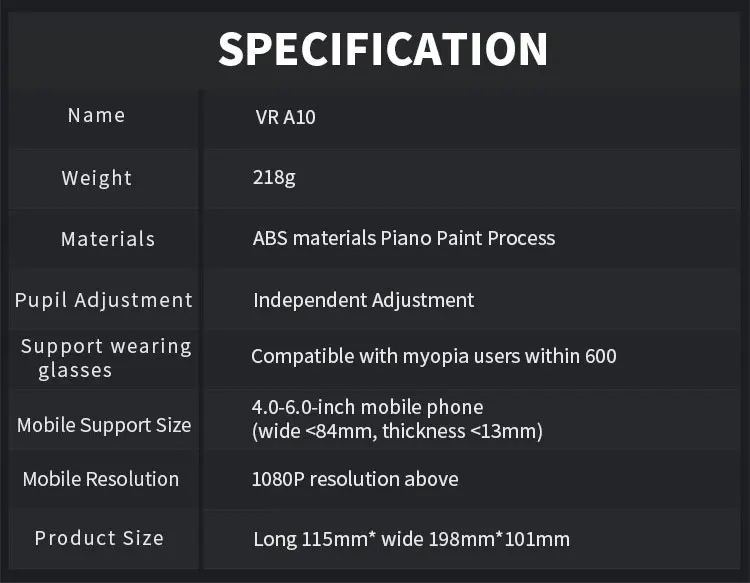Click the "Piano Paint Process" text
This screenshot has height=583, width=750.
pyautogui.click(x=468, y=239)
